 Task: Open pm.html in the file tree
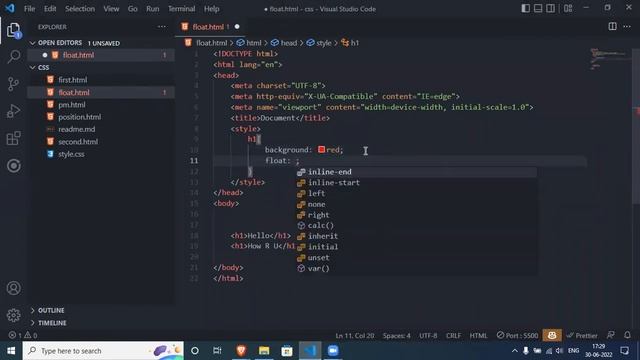click(71, 104)
